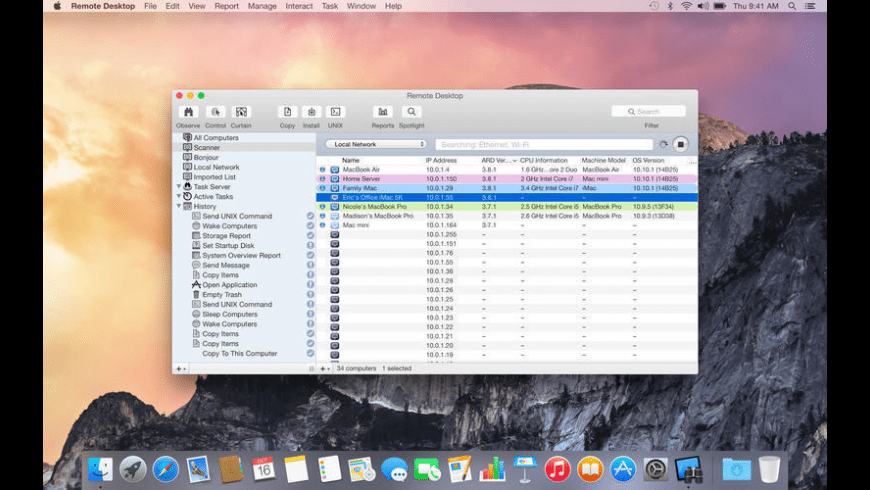Click the UNIX command toolbar icon
The height and width of the screenshot is (490, 870).
click(x=335, y=112)
